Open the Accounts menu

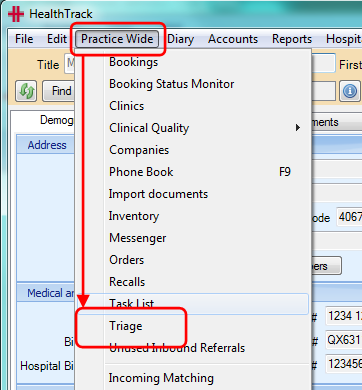pyautogui.click(x=233, y=39)
